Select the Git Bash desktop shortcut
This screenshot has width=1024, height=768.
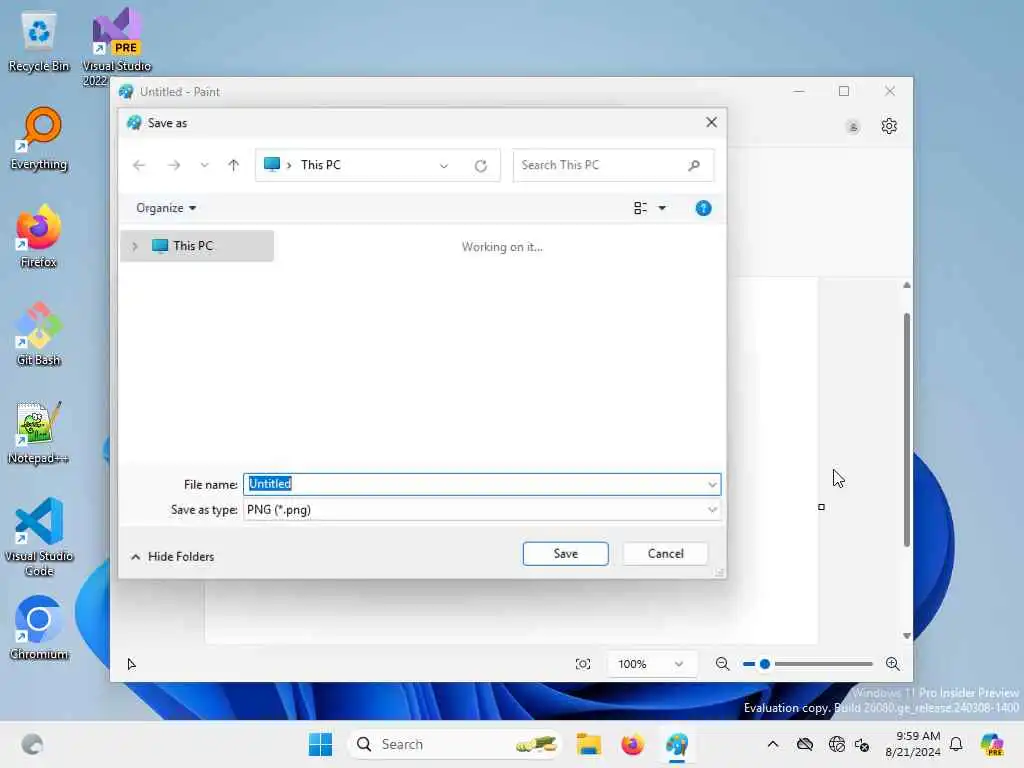[39, 334]
